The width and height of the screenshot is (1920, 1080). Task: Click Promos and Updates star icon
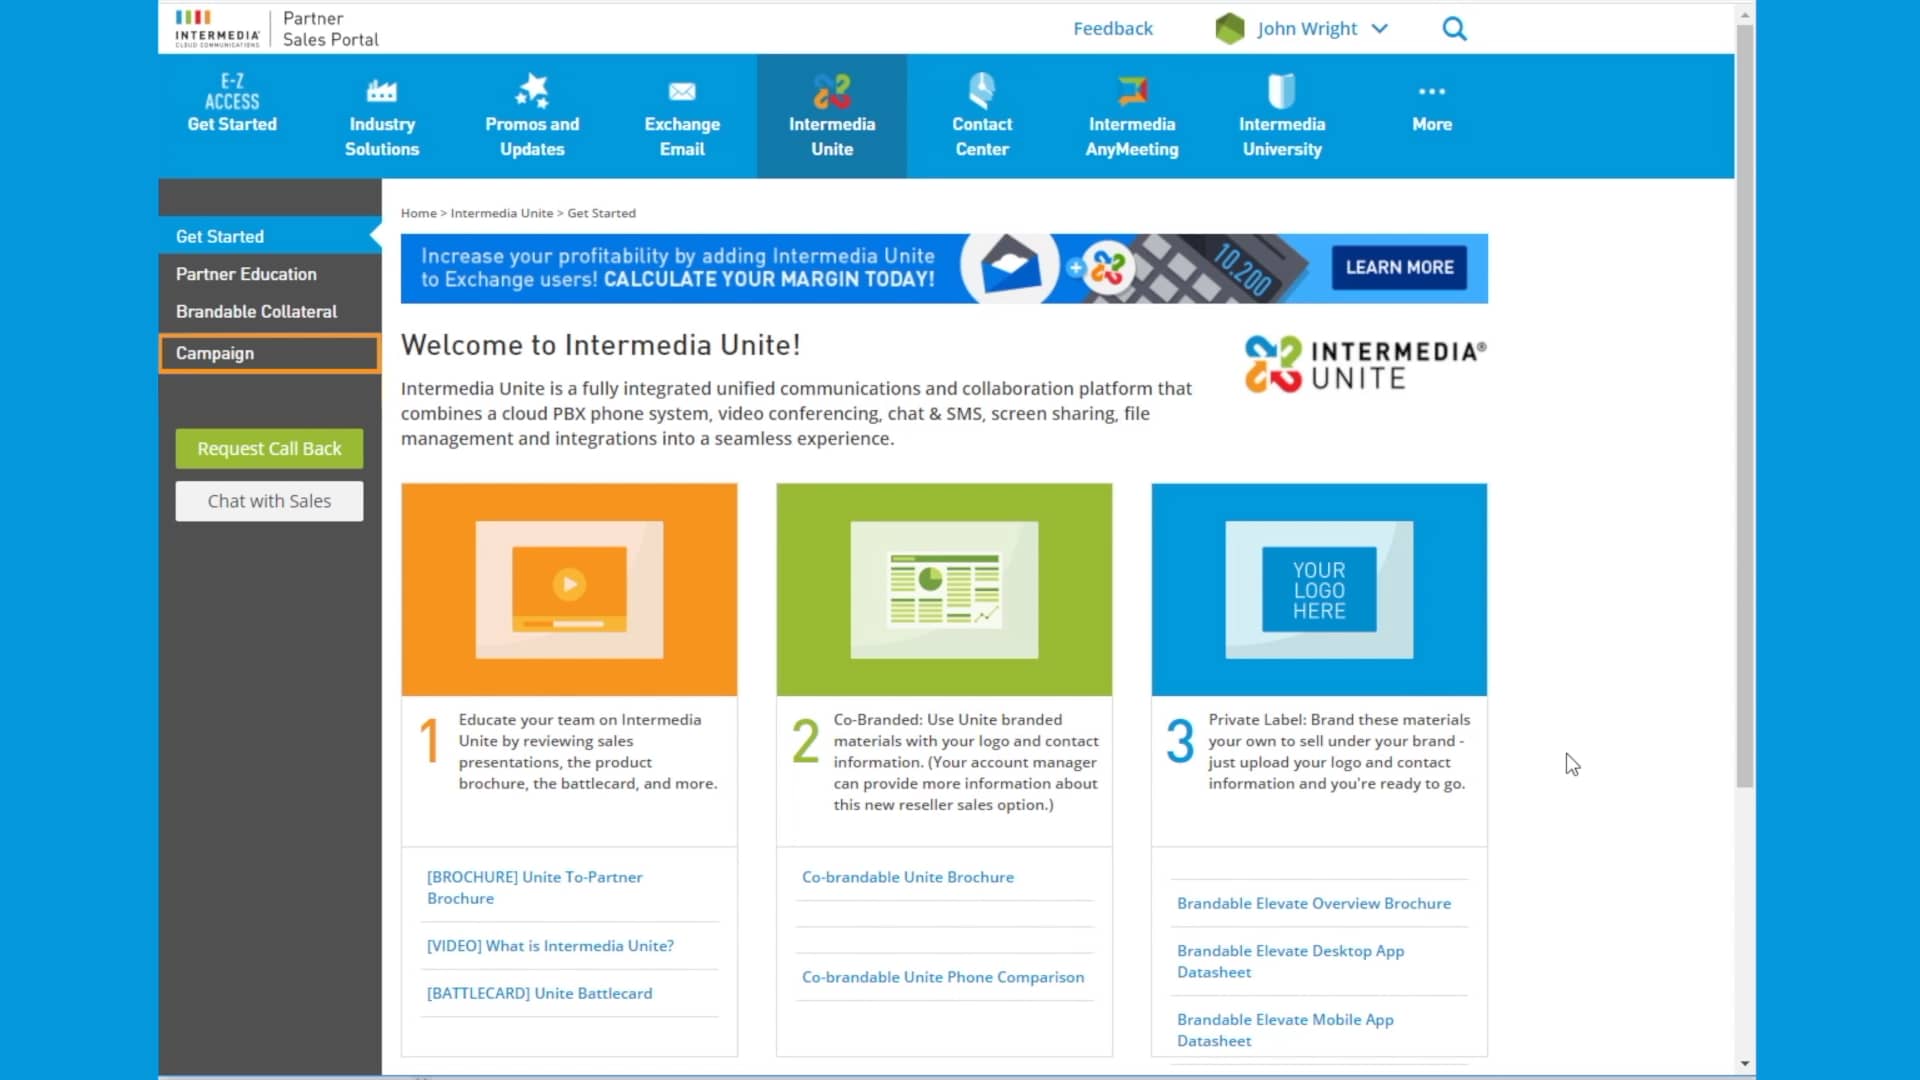point(531,92)
